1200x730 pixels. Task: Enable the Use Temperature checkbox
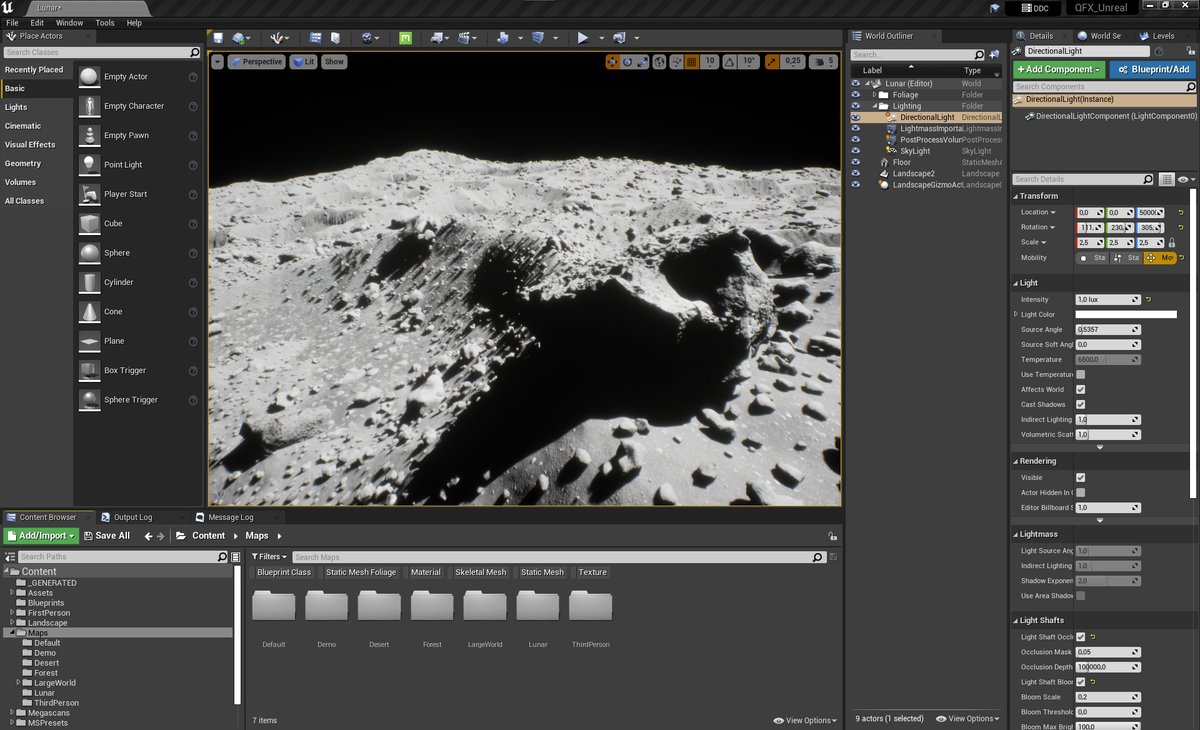click(x=1080, y=374)
